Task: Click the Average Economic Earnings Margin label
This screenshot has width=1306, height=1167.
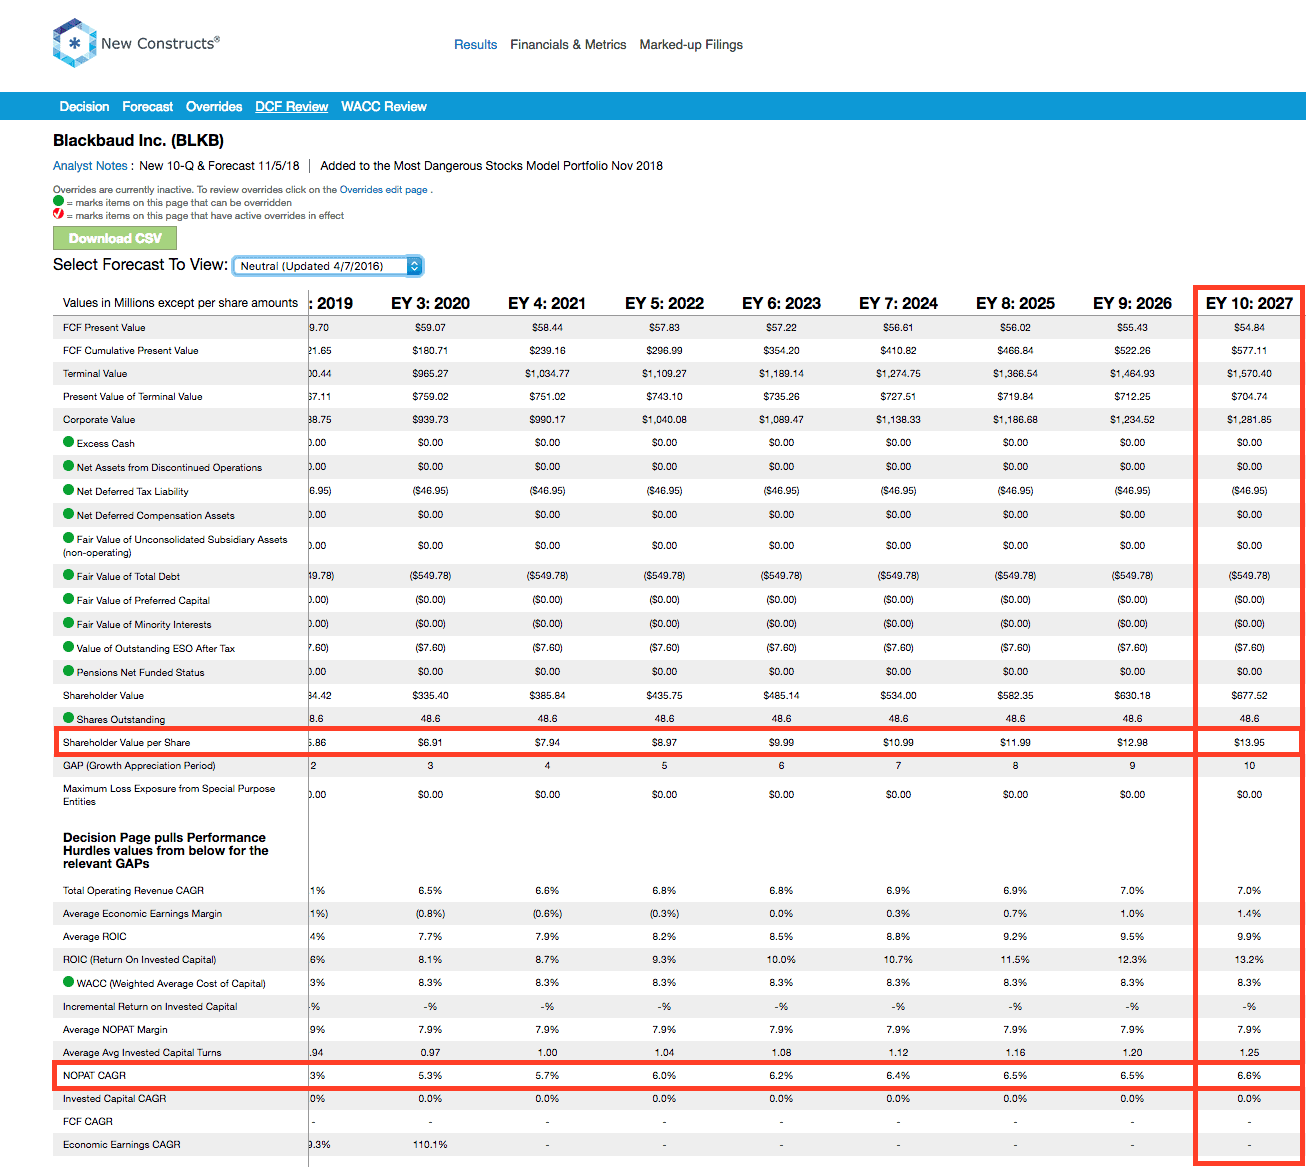Action: [x=142, y=914]
